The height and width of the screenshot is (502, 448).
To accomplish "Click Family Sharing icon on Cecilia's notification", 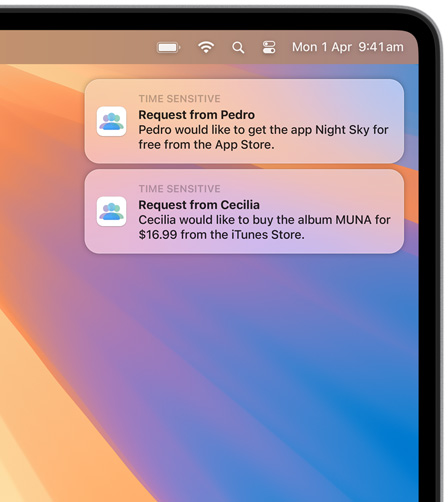I will pyautogui.click(x=111, y=211).
